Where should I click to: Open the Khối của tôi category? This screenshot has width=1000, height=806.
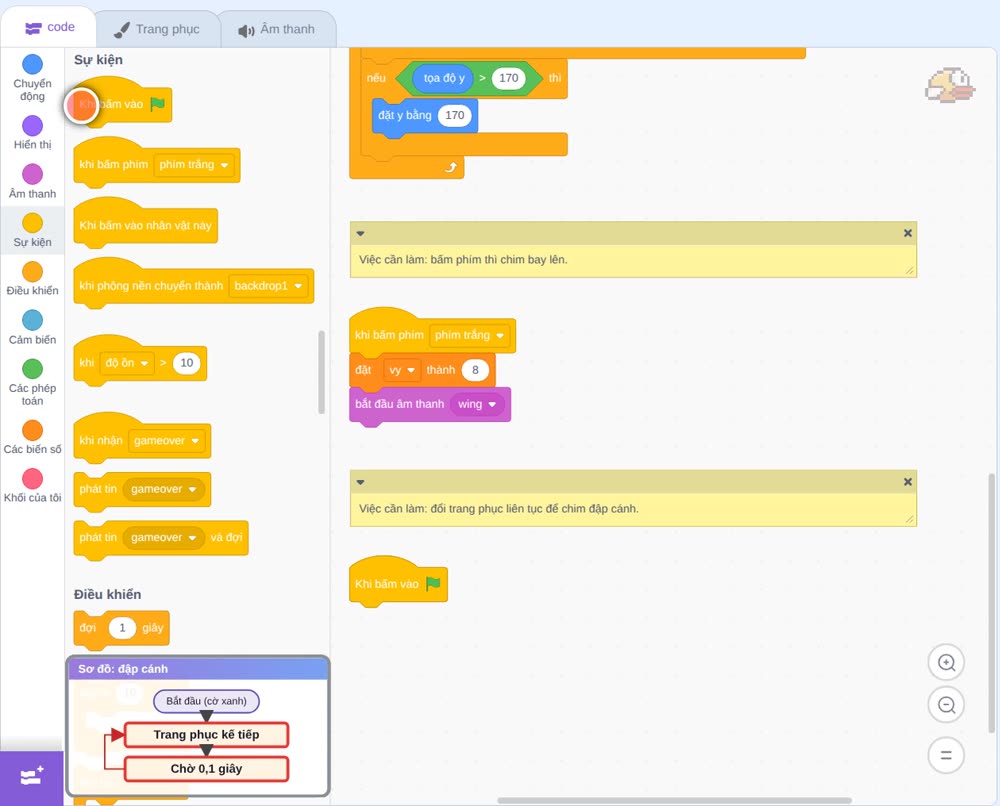(32, 486)
